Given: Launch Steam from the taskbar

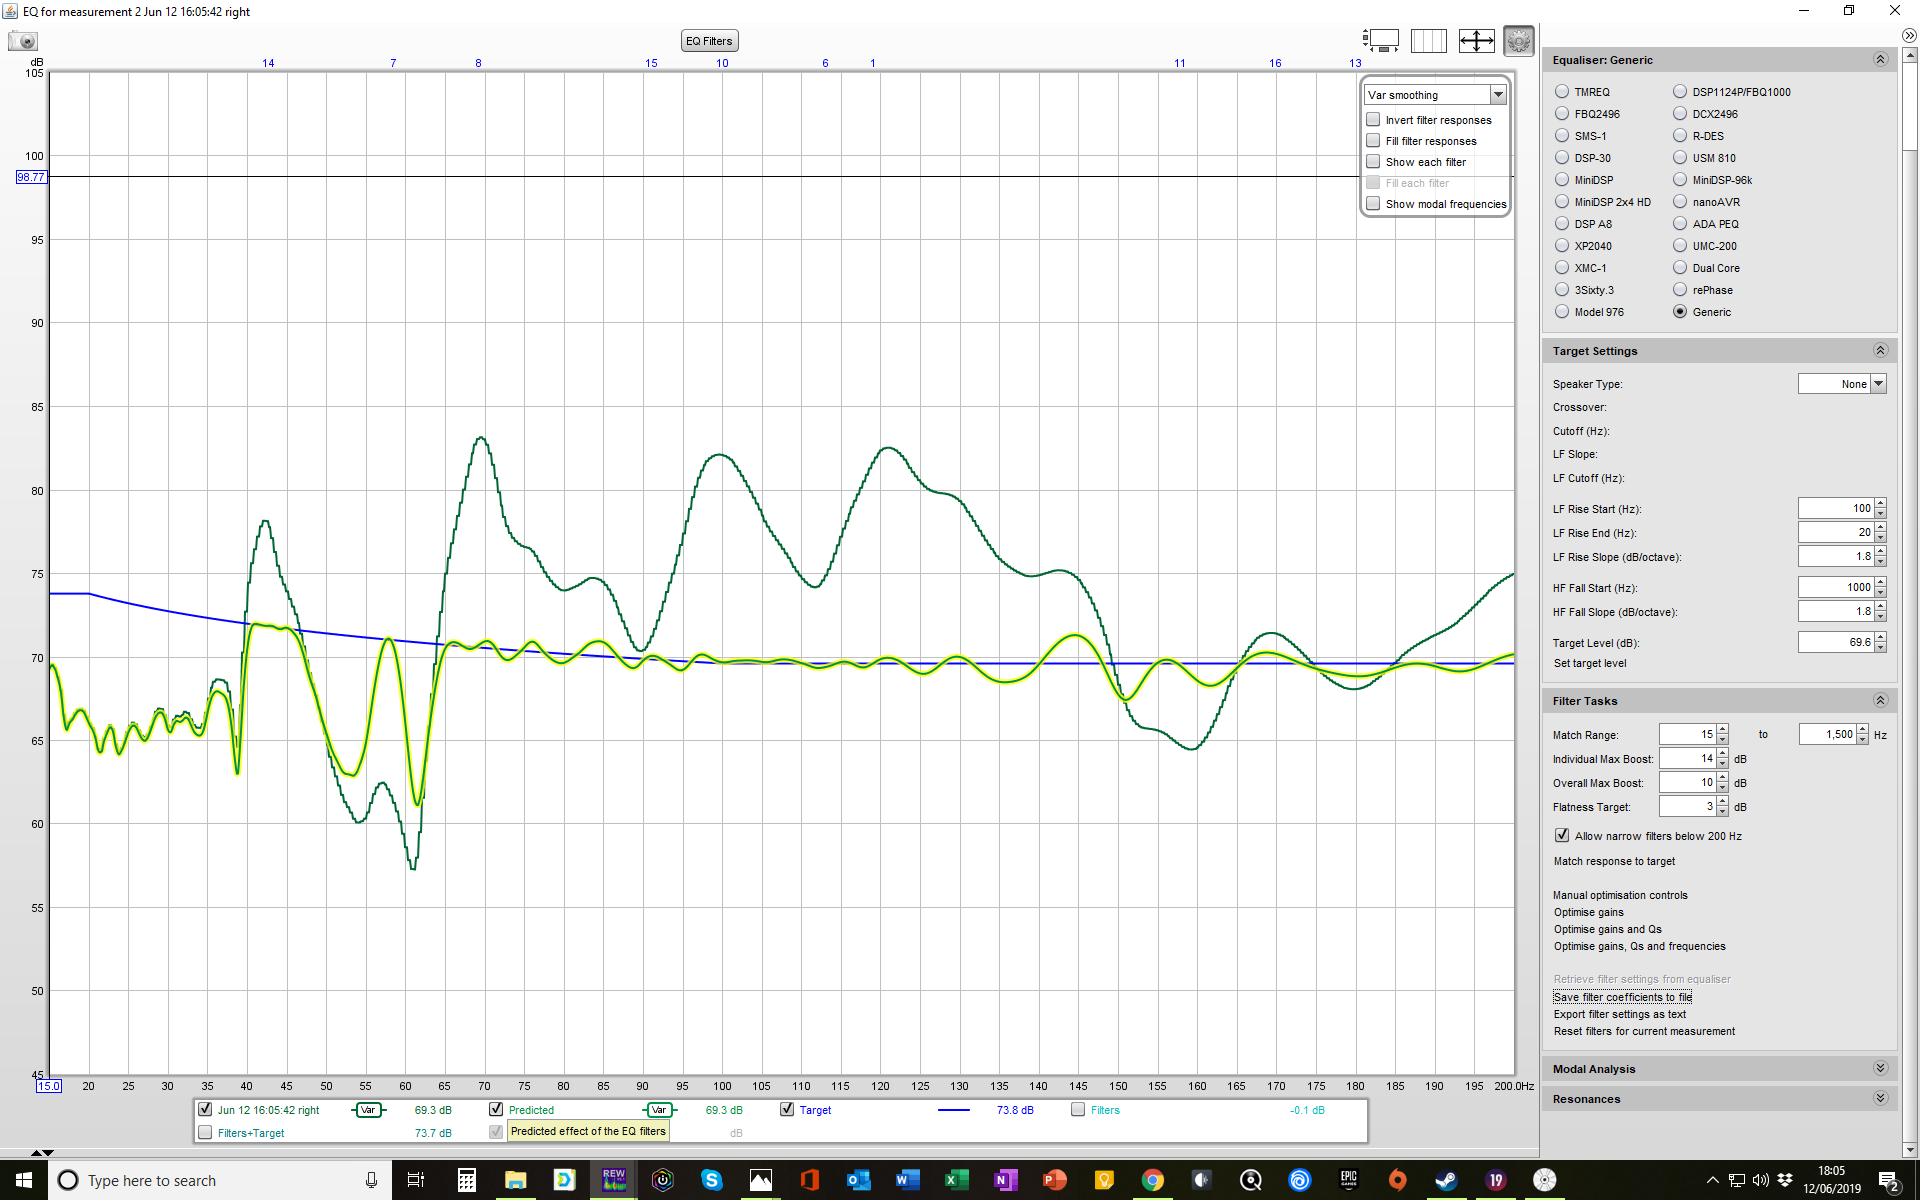Looking at the screenshot, I should [x=1446, y=1180].
